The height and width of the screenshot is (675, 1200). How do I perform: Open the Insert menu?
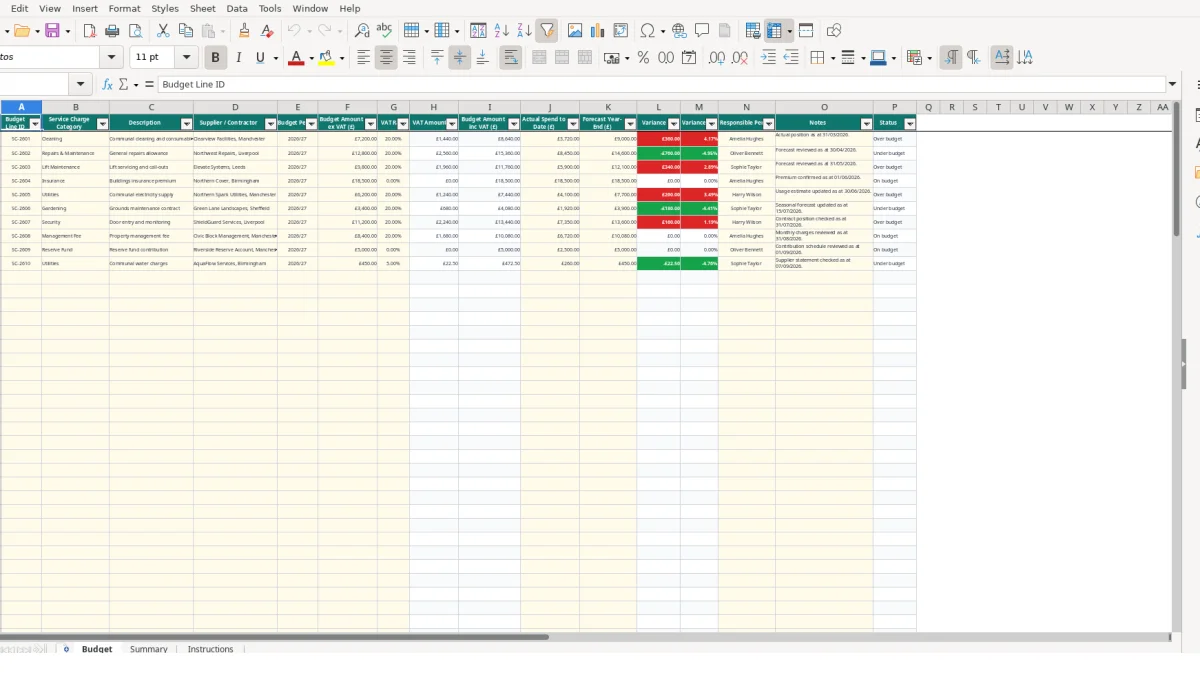click(85, 8)
